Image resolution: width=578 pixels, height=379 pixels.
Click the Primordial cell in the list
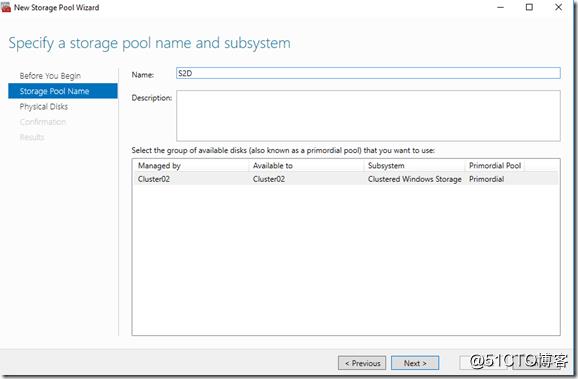point(487,179)
